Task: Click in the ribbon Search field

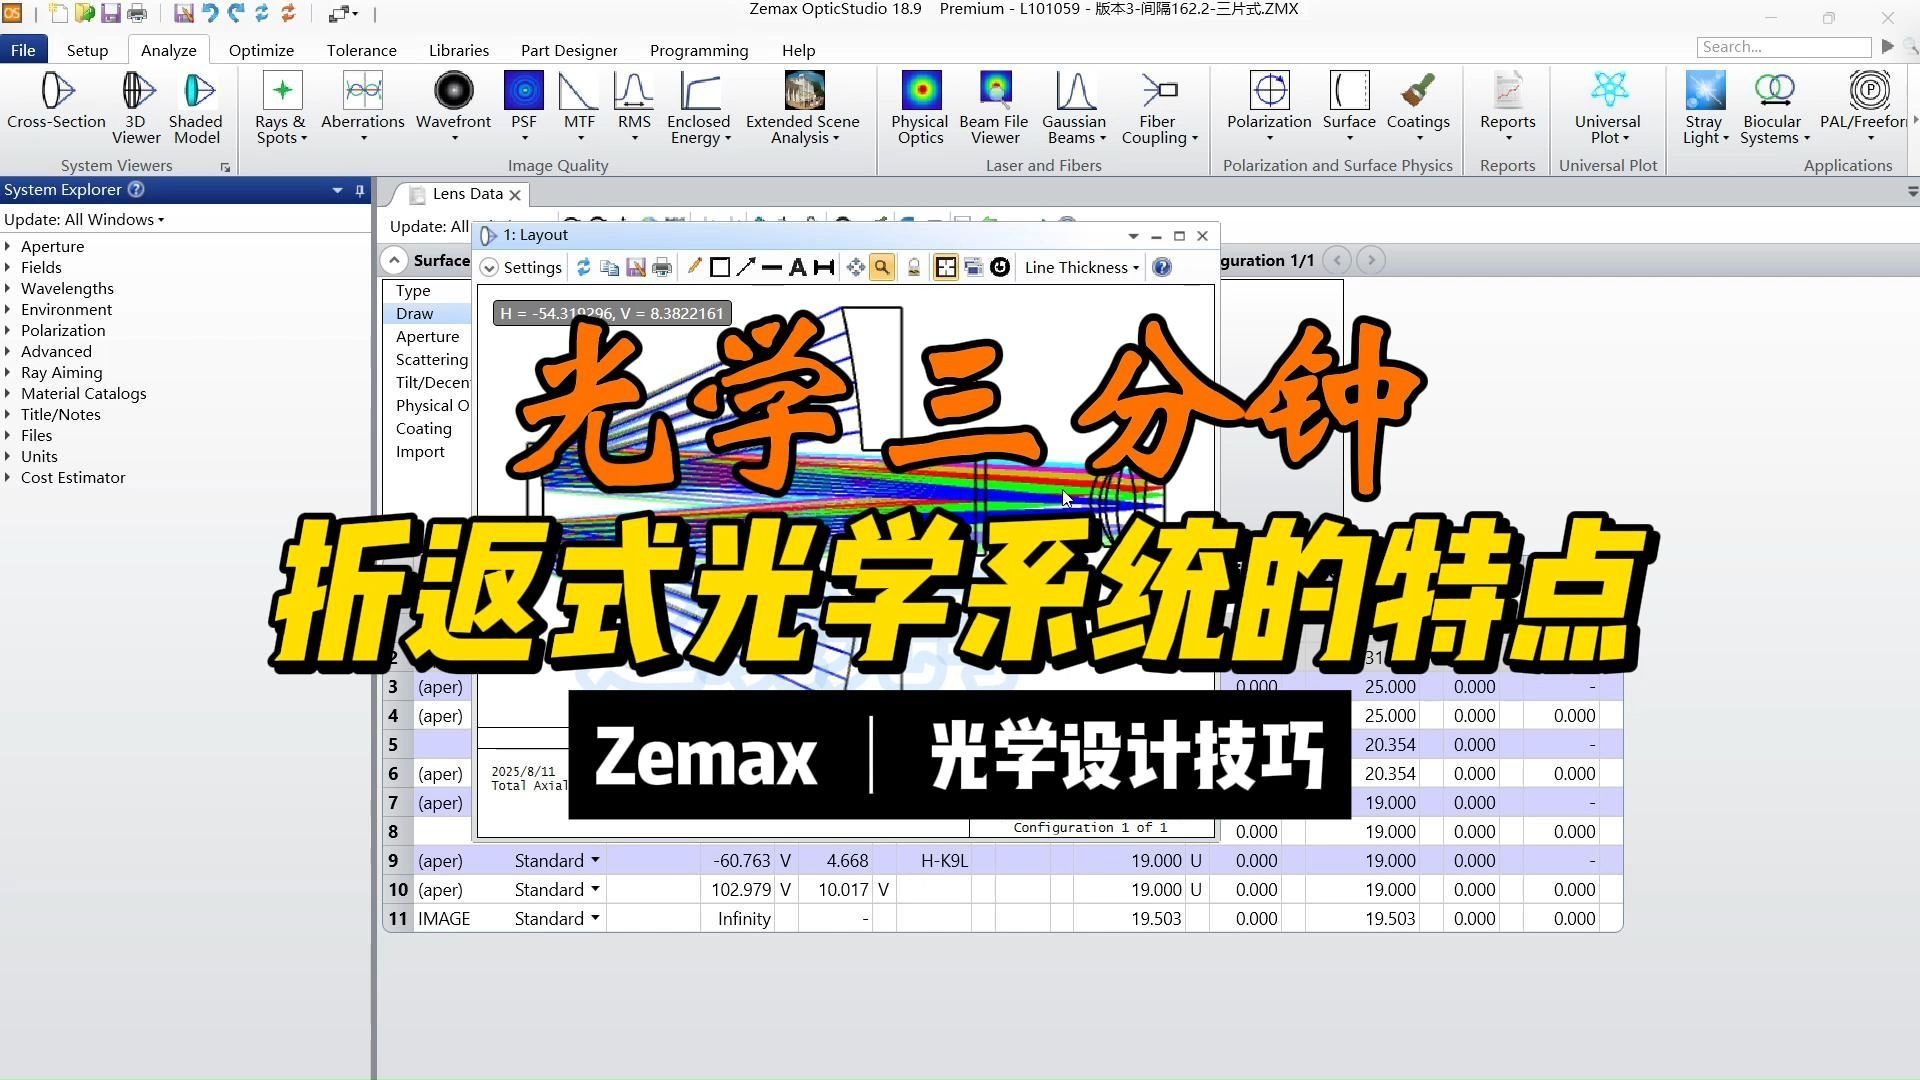Action: tap(1782, 47)
